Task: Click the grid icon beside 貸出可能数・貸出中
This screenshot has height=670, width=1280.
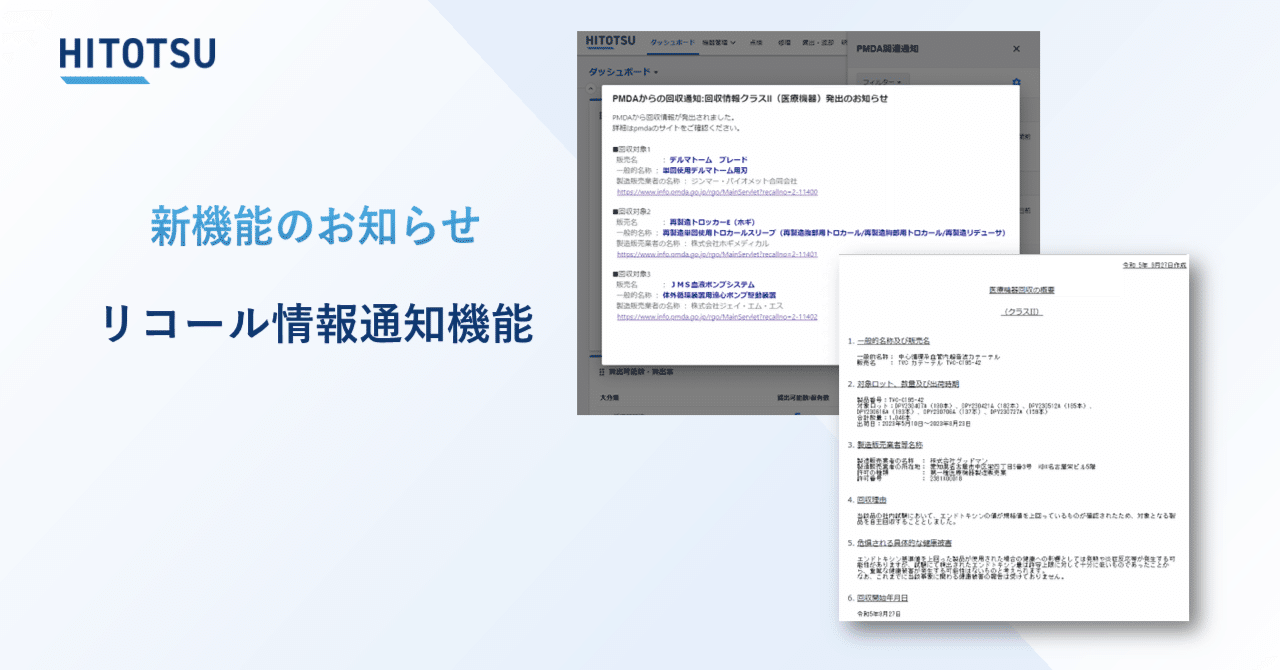Action: click(600, 373)
